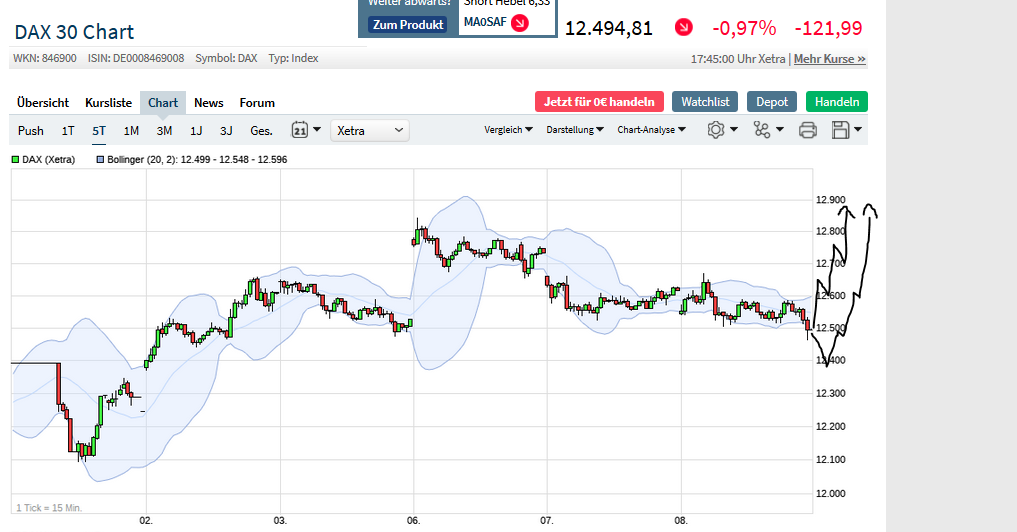This screenshot has height=532, width=1017.
Task: Click the 08. date axis label
Action: point(680,520)
